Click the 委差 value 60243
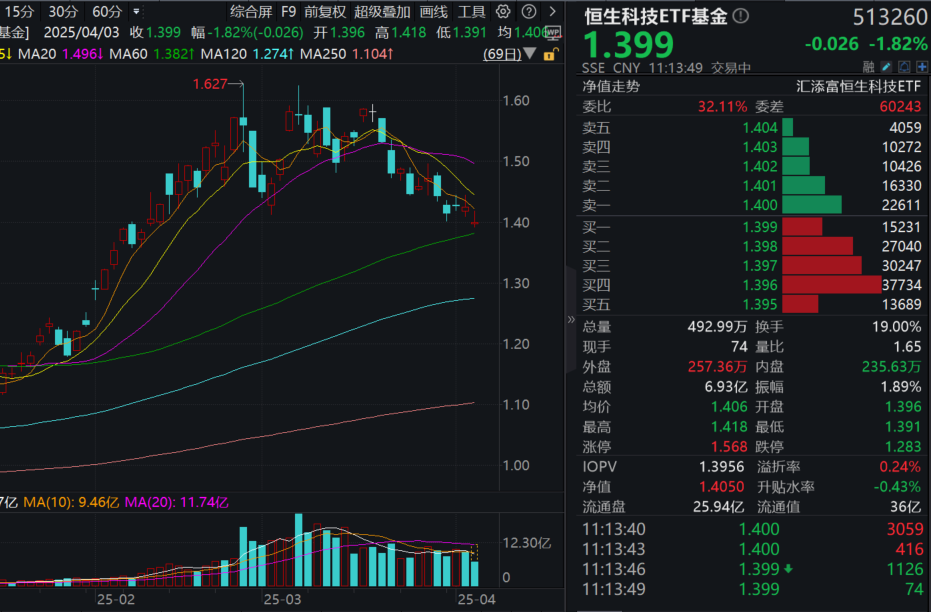 (x=900, y=107)
